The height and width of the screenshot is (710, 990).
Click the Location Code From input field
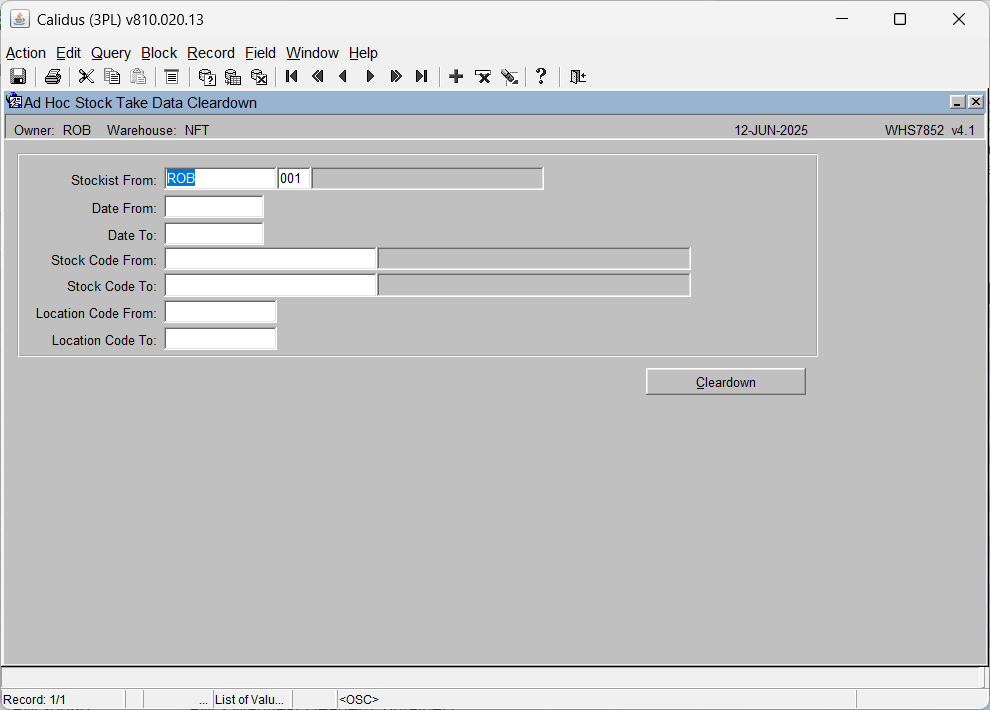[x=220, y=312]
